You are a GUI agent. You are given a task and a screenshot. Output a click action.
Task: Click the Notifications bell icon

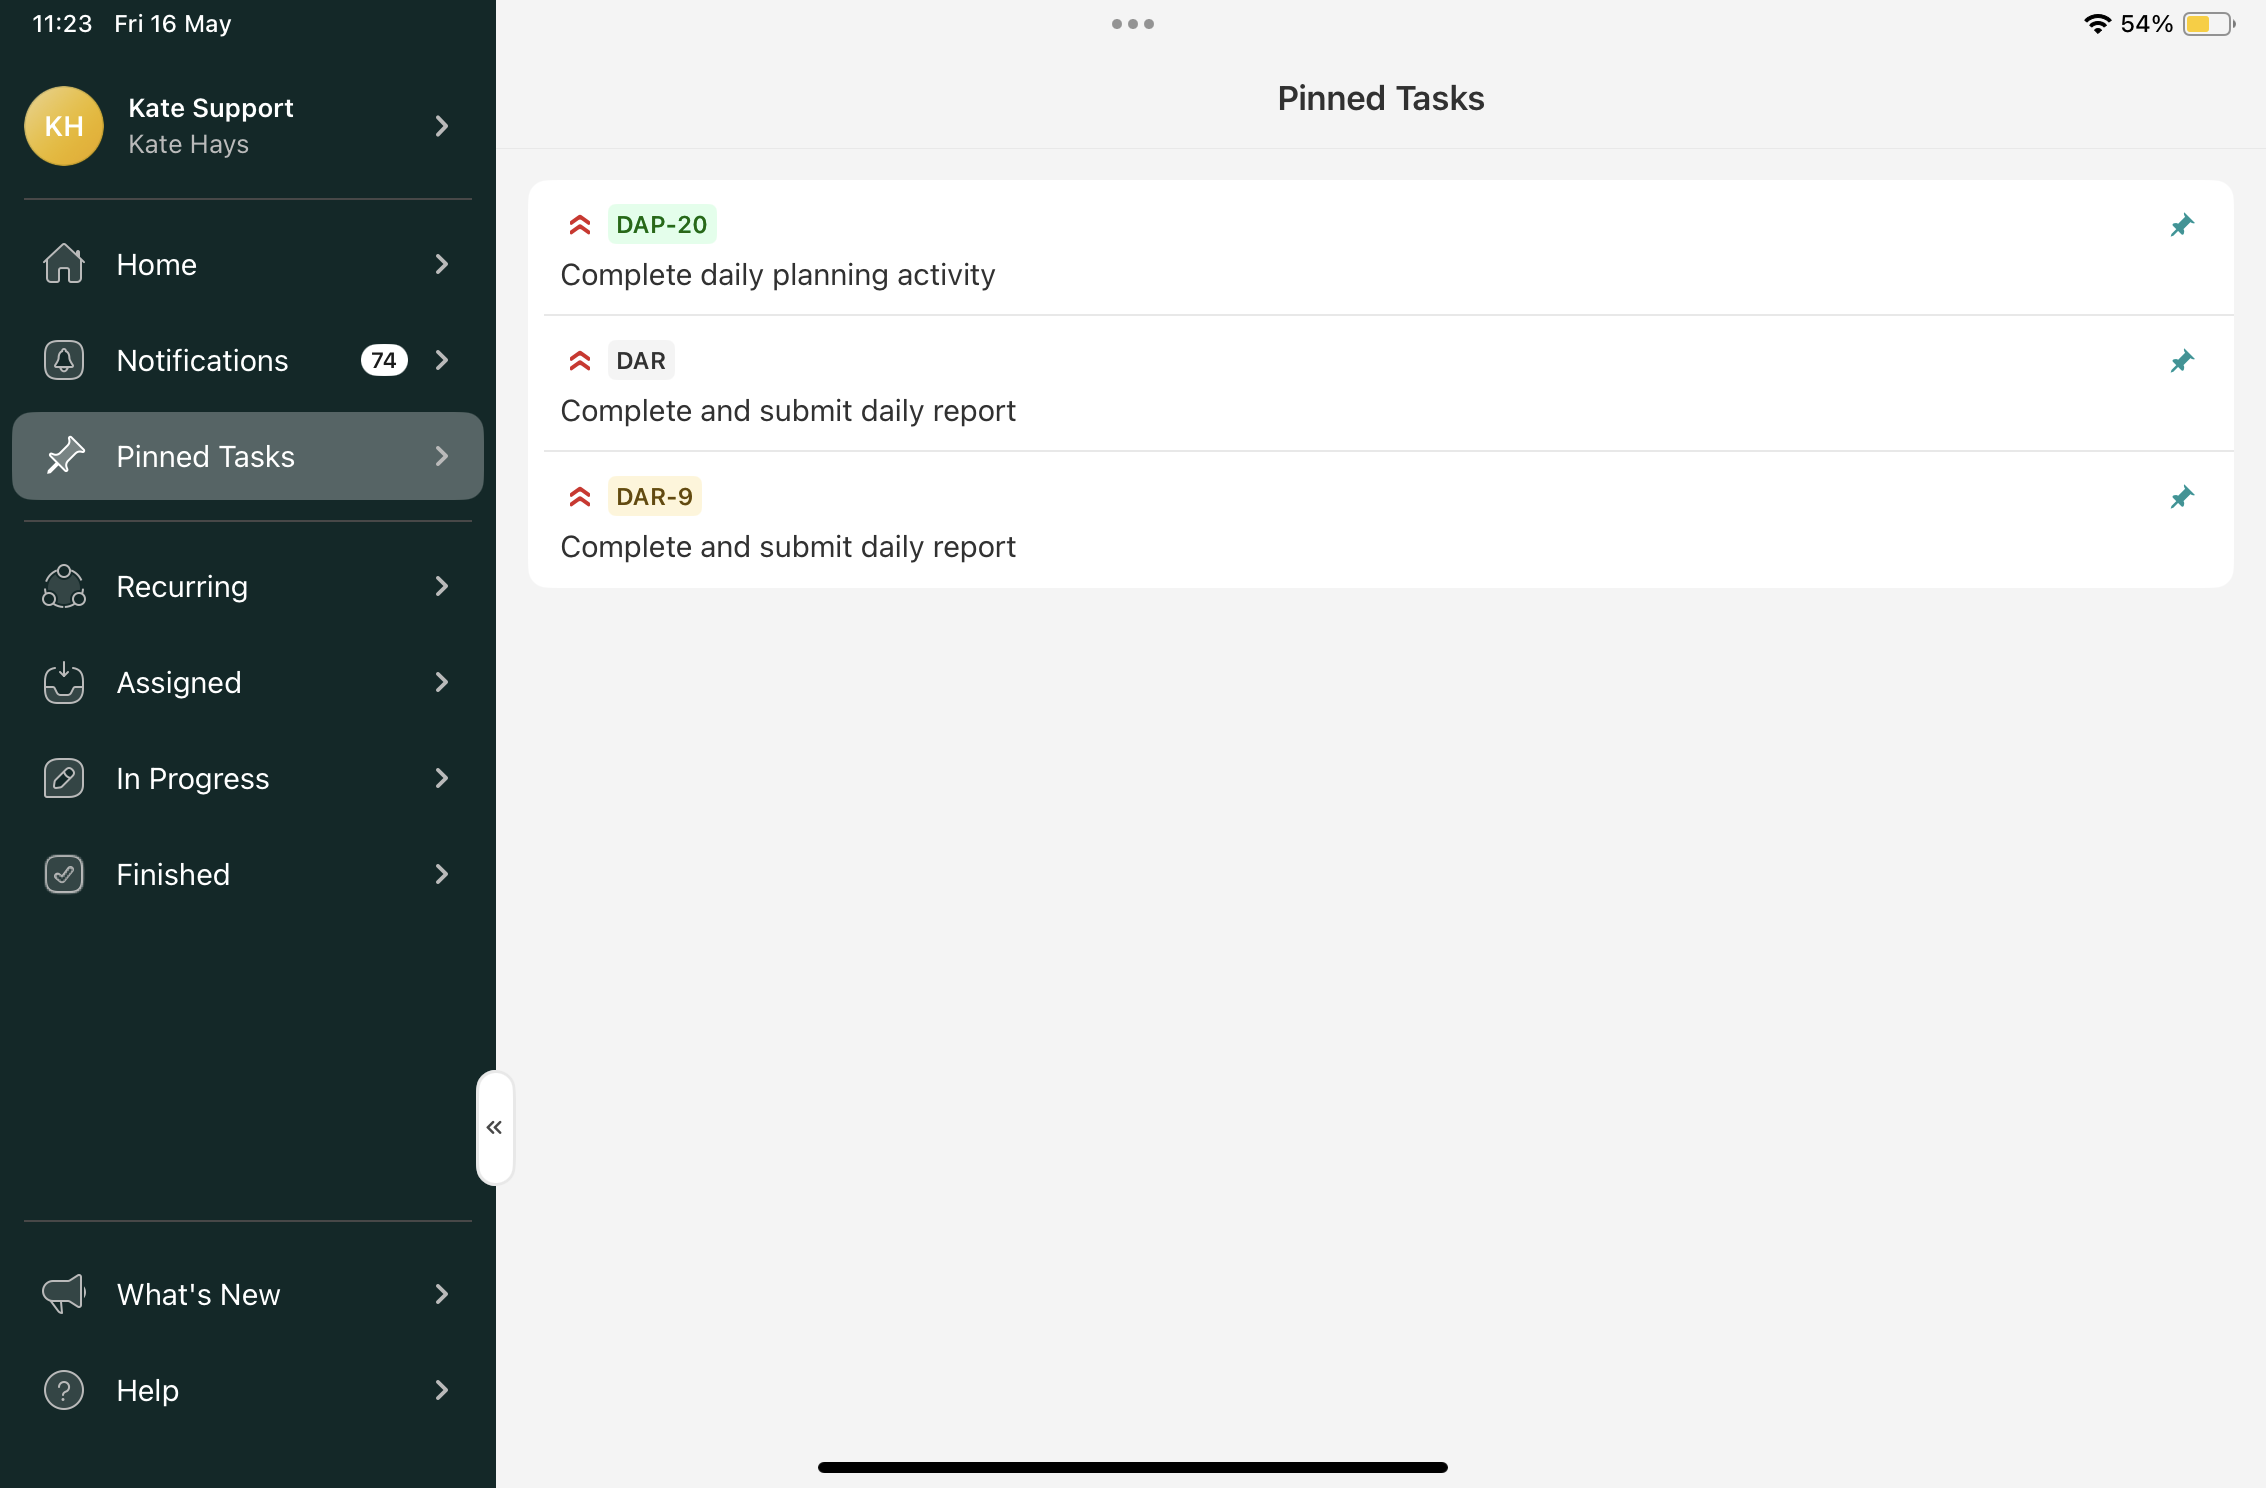[x=64, y=360]
